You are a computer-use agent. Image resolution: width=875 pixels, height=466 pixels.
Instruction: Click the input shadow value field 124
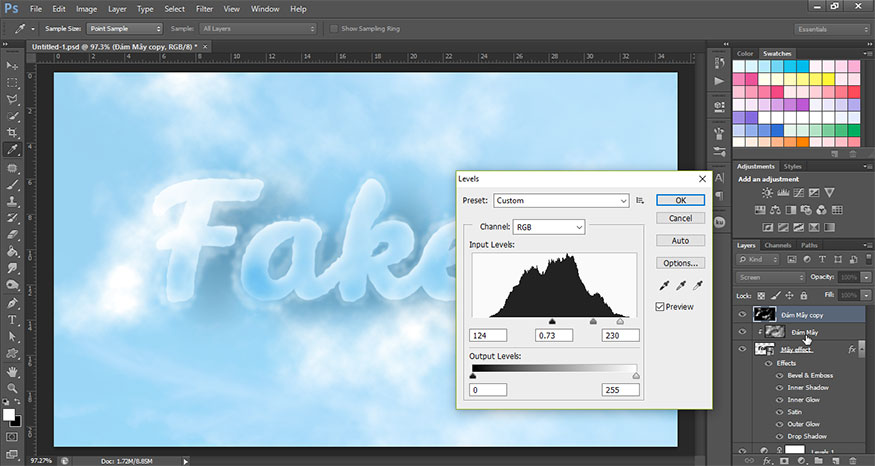(488, 335)
